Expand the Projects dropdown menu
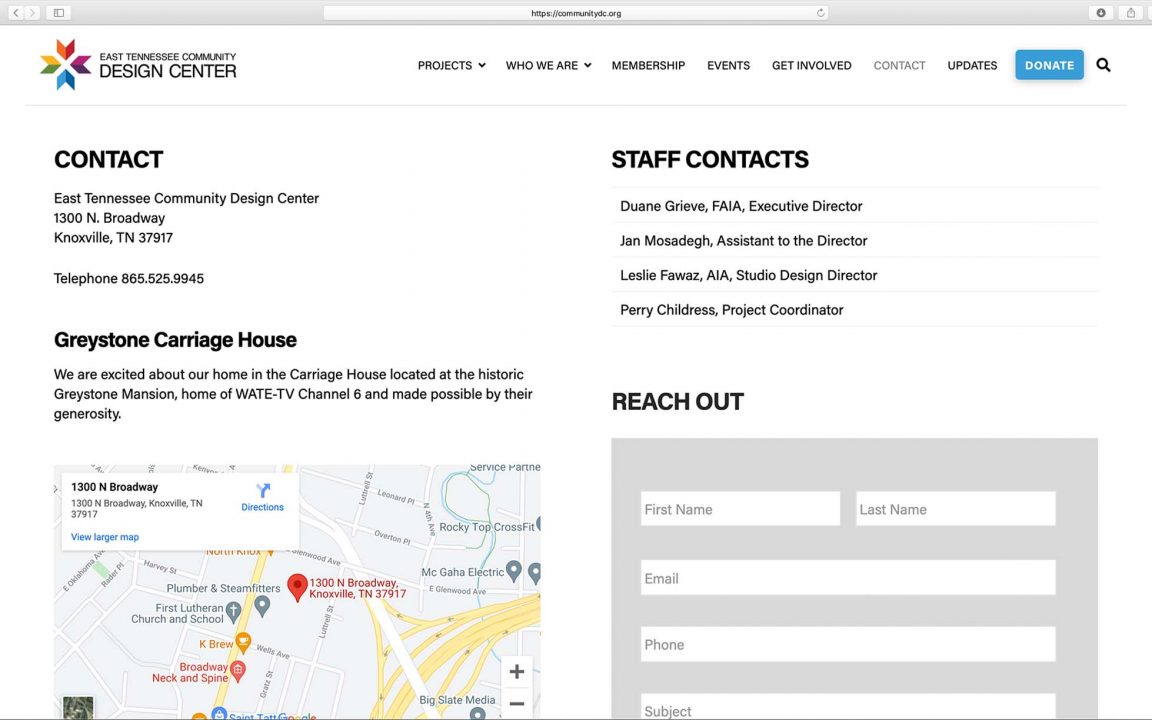This screenshot has width=1152, height=720. click(x=451, y=66)
